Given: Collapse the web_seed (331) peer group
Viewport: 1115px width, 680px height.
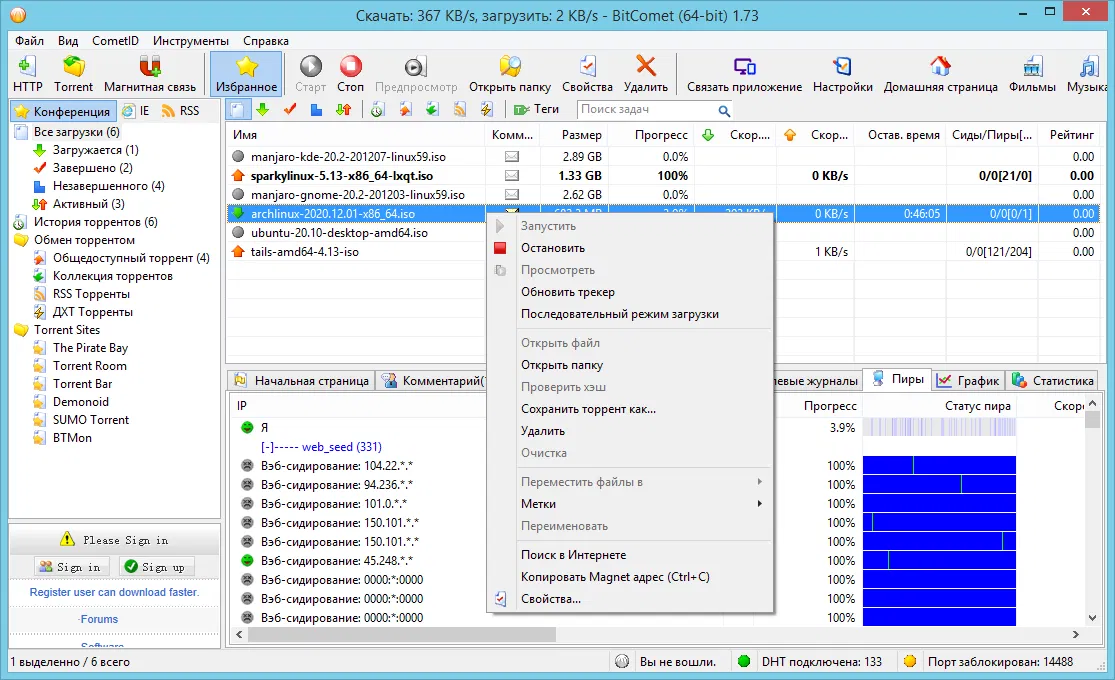Looking at the screenshot, I should (x=267, y=447).
